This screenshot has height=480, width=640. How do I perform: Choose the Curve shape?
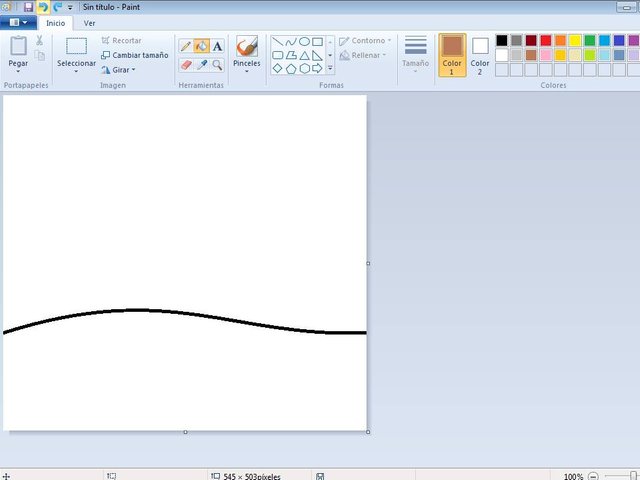click(x=291, y=41)
